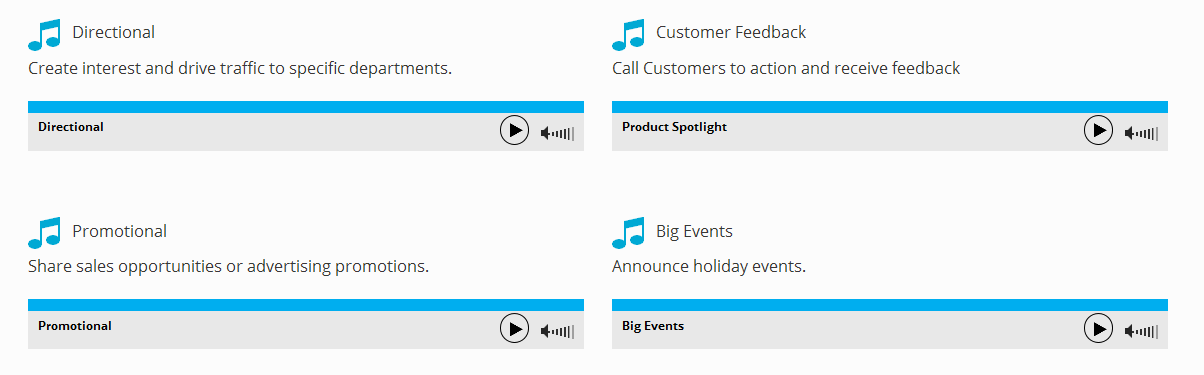The image size is (1204, 375).
Task: Click the music note icon beside Customer Feedback
Action: pos(629,34)
